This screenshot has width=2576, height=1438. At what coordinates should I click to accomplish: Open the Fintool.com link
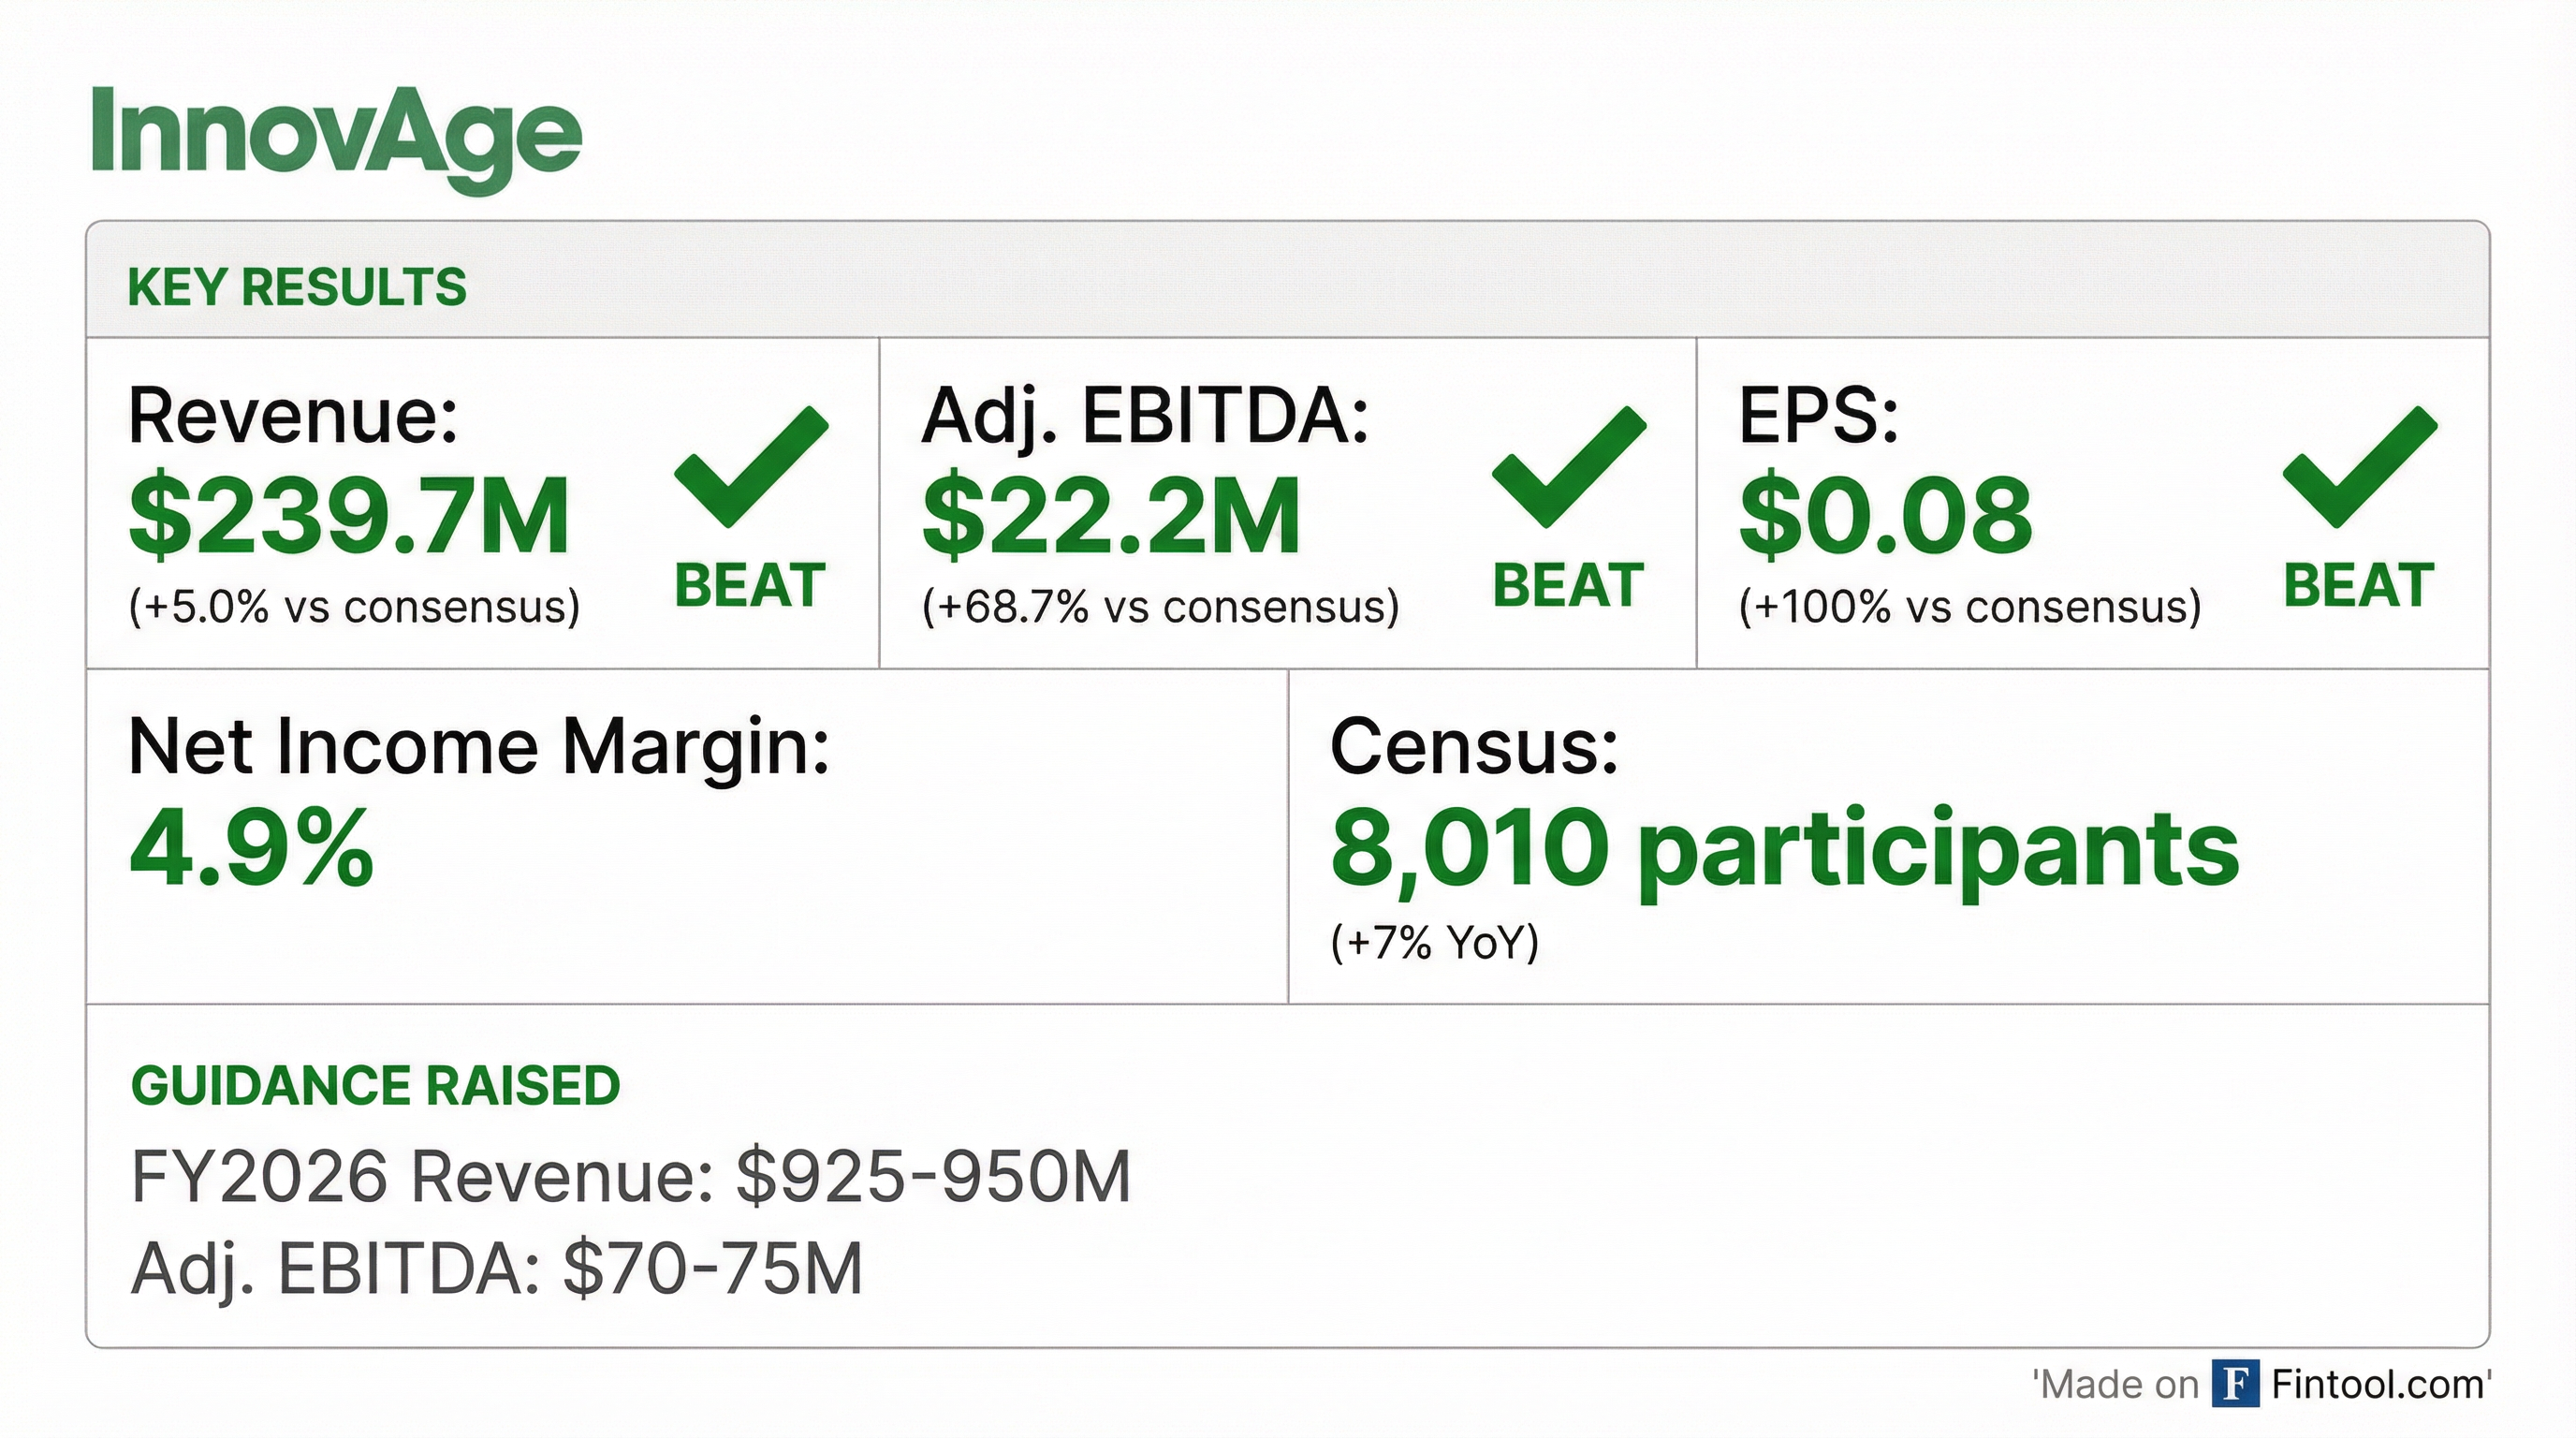pyautogui.click(x=2377, y=1384)
